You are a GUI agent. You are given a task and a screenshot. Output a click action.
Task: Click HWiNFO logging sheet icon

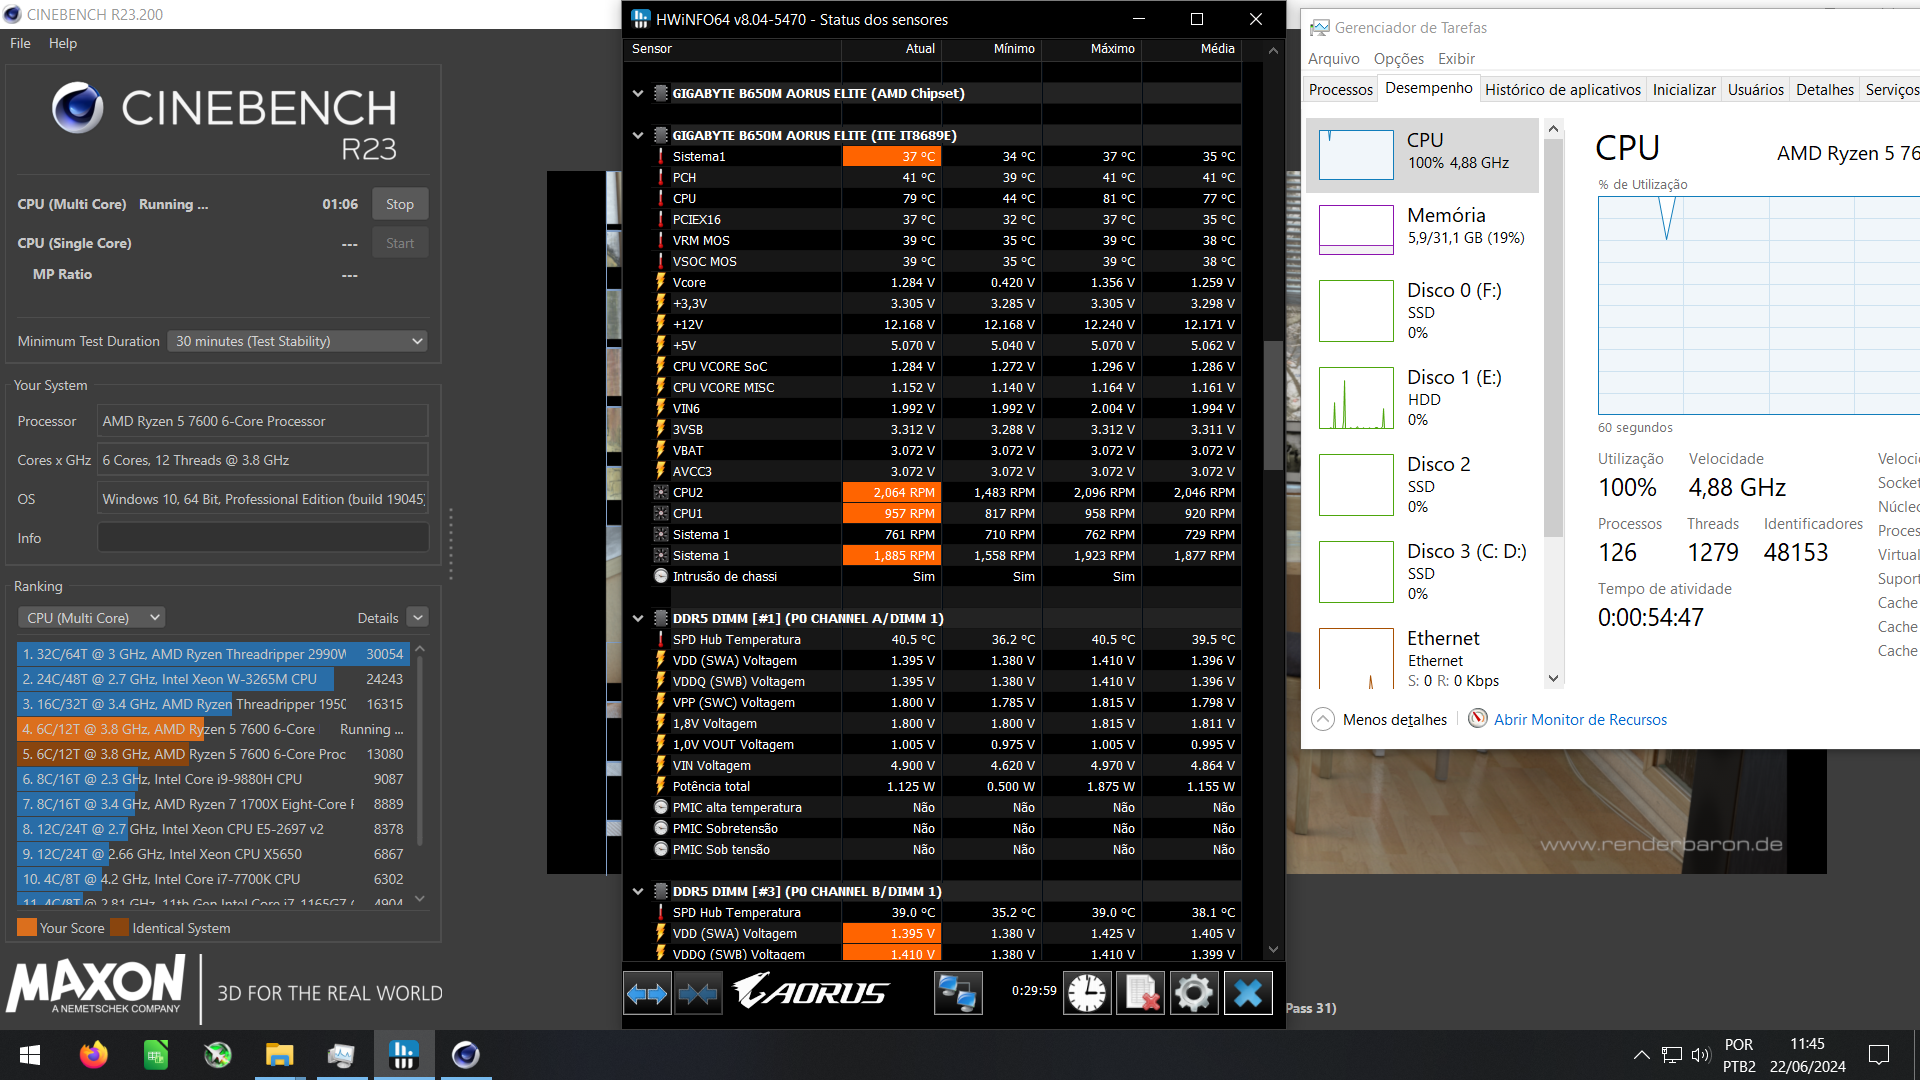point(1141,993)
